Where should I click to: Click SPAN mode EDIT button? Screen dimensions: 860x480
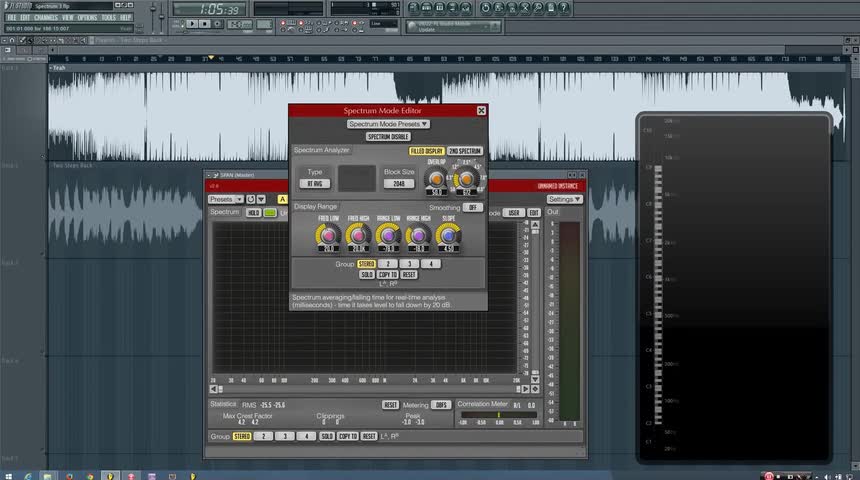[x=534, y=212]
